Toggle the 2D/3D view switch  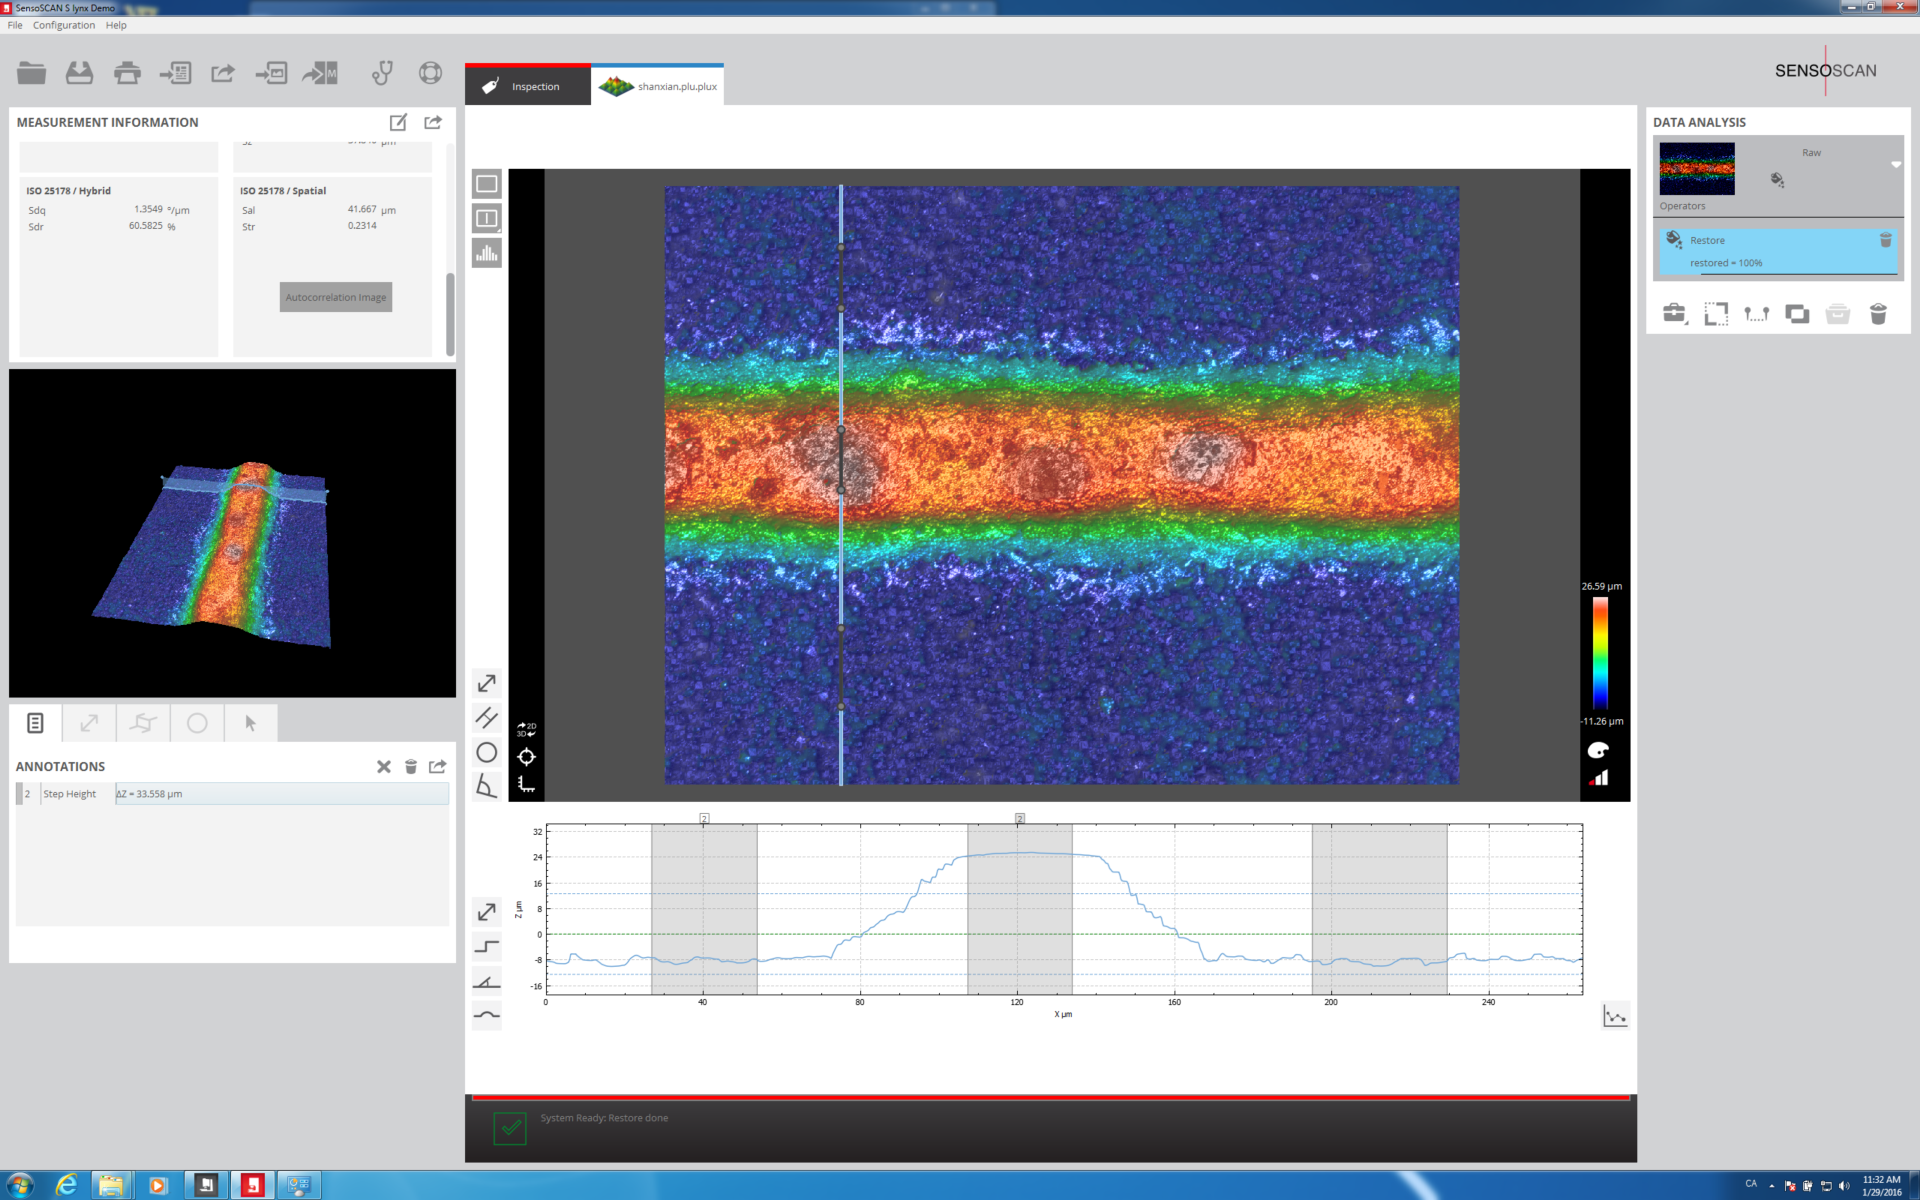[x=526, y=729]
